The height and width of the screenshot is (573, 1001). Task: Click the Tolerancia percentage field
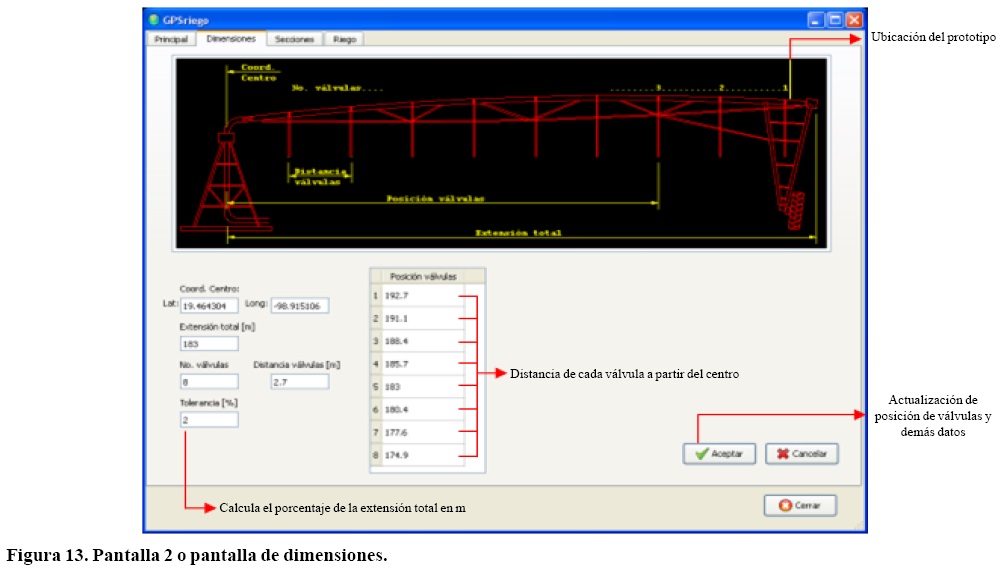pyautogui.click(x=208, y=420)
